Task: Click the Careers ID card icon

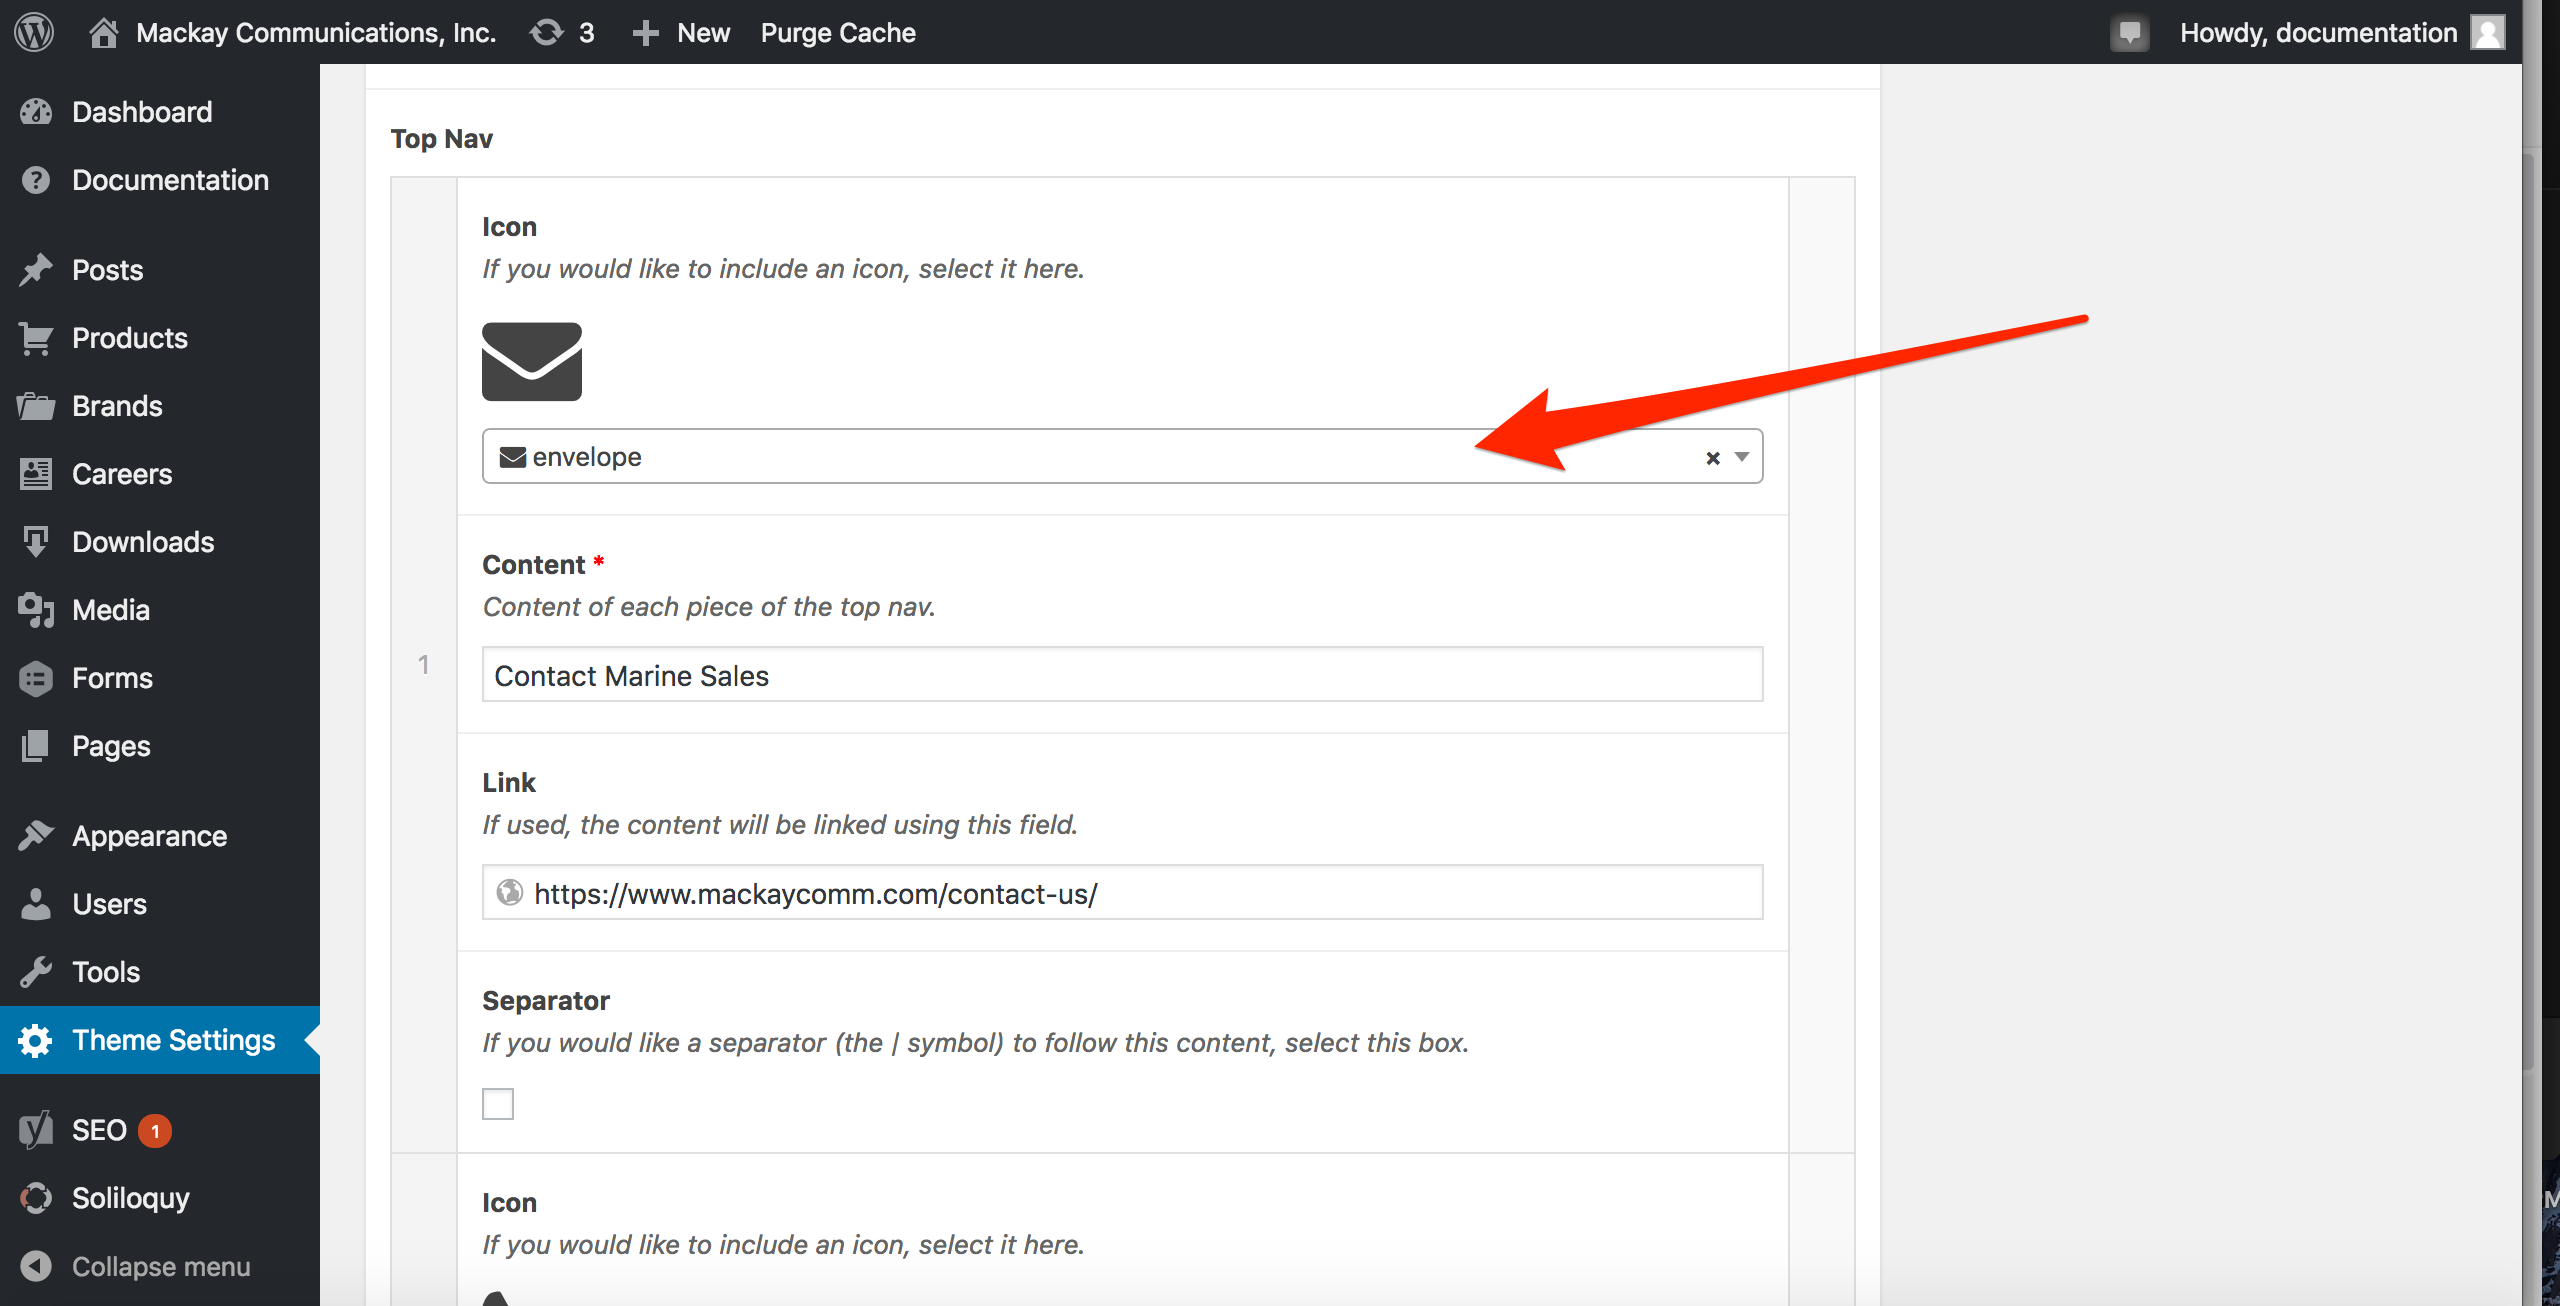Action: 36,474
